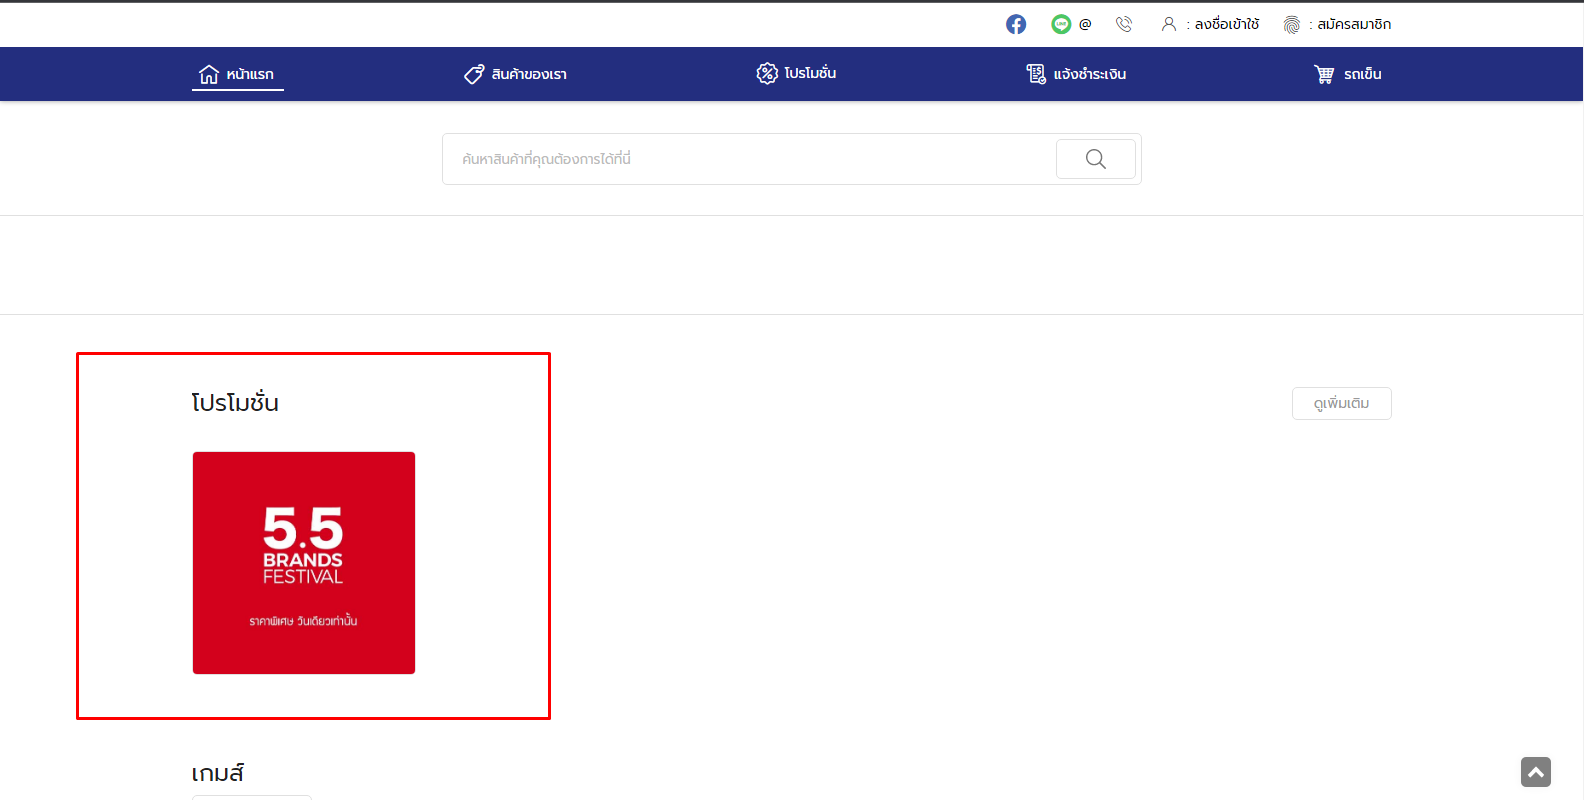Click the phone contact icon
Image resolution: width=1584 pixels, height=800 pixels.
pos(1124,24)
